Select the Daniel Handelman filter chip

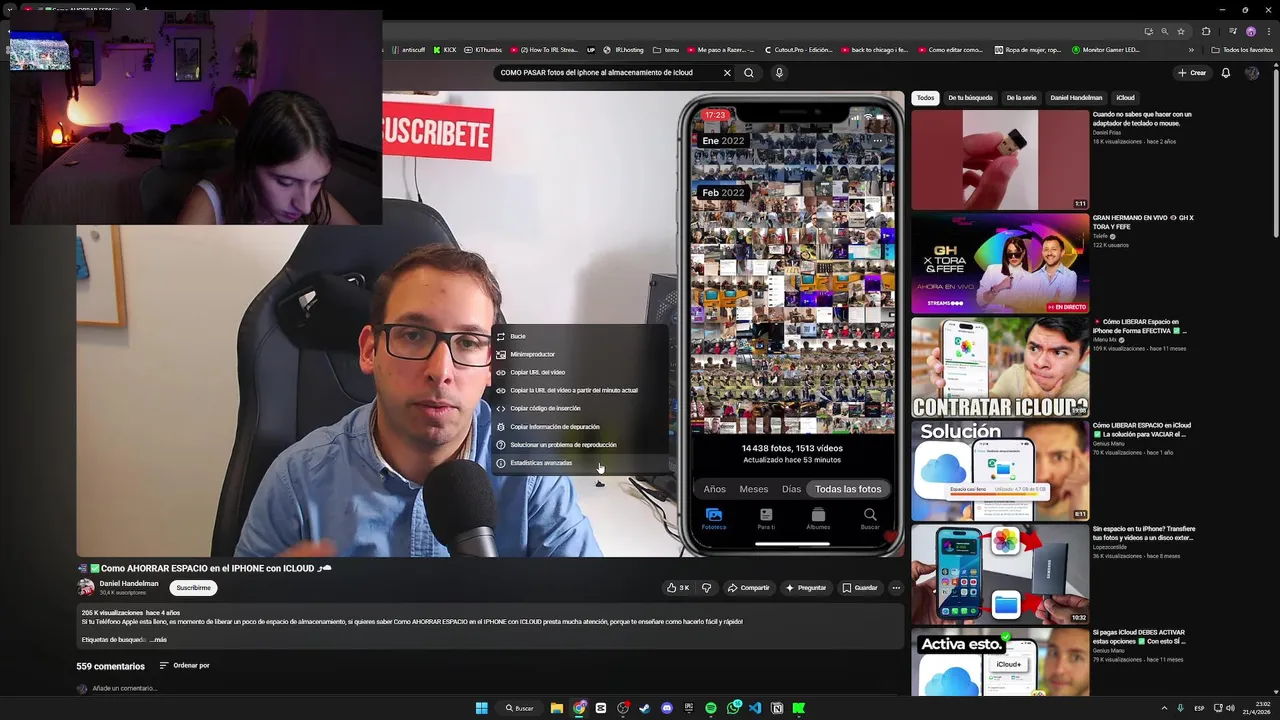pyautogui.click(x=1076, y=98)
